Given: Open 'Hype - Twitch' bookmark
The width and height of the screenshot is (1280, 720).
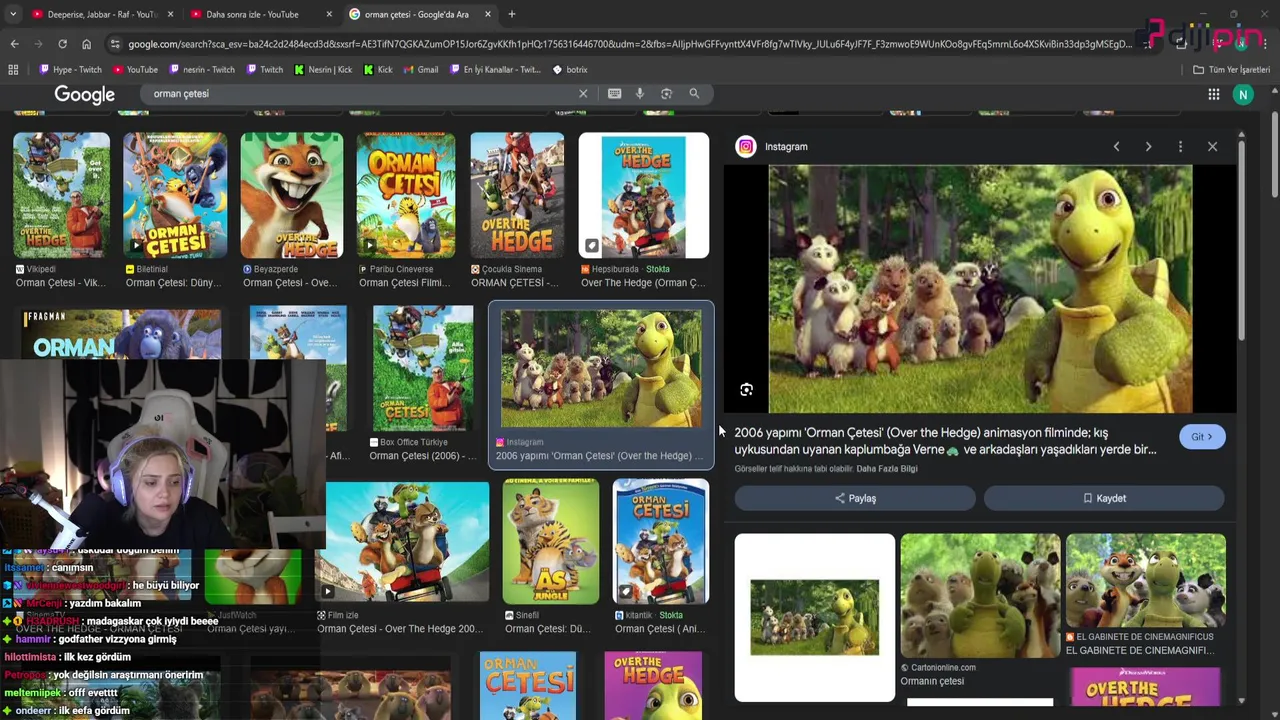Looking at the screenshot, I should 70,70.
